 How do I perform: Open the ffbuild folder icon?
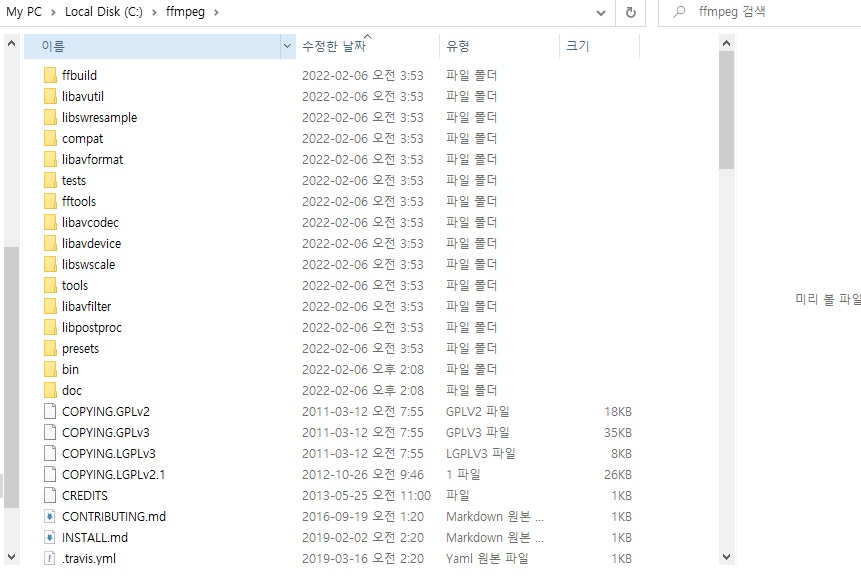pyautogui.click(x=50, y=75)
